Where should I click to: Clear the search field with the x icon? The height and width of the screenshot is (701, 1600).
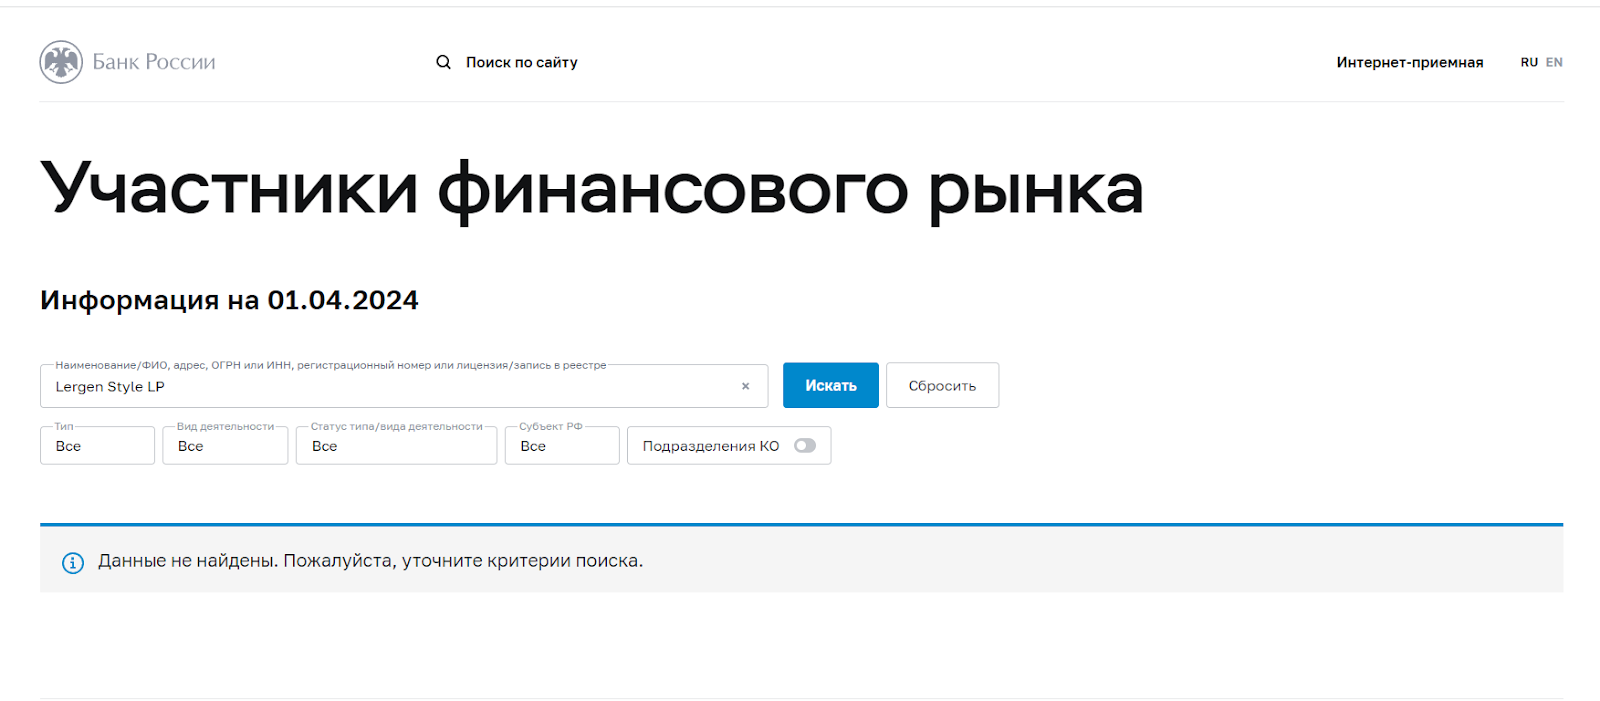click(745, 386)
